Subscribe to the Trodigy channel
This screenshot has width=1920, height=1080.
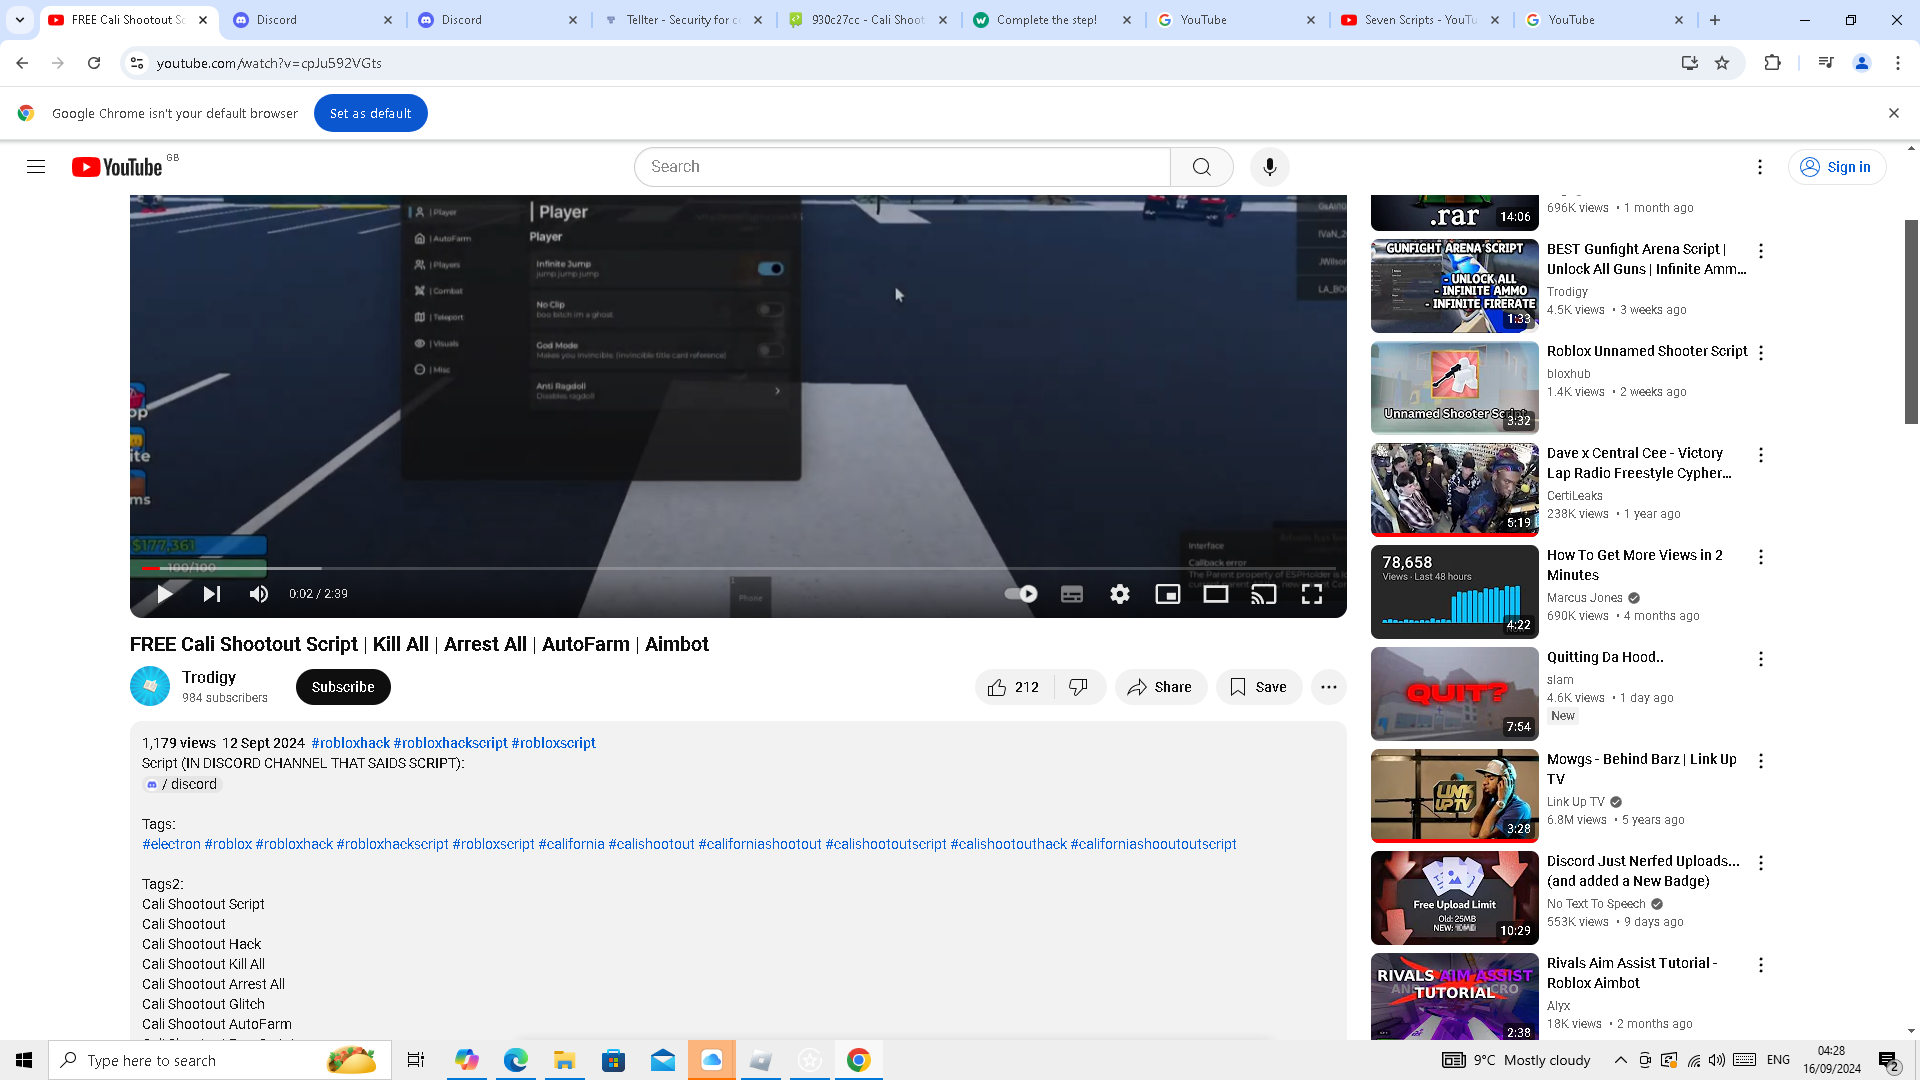(343, 687)
